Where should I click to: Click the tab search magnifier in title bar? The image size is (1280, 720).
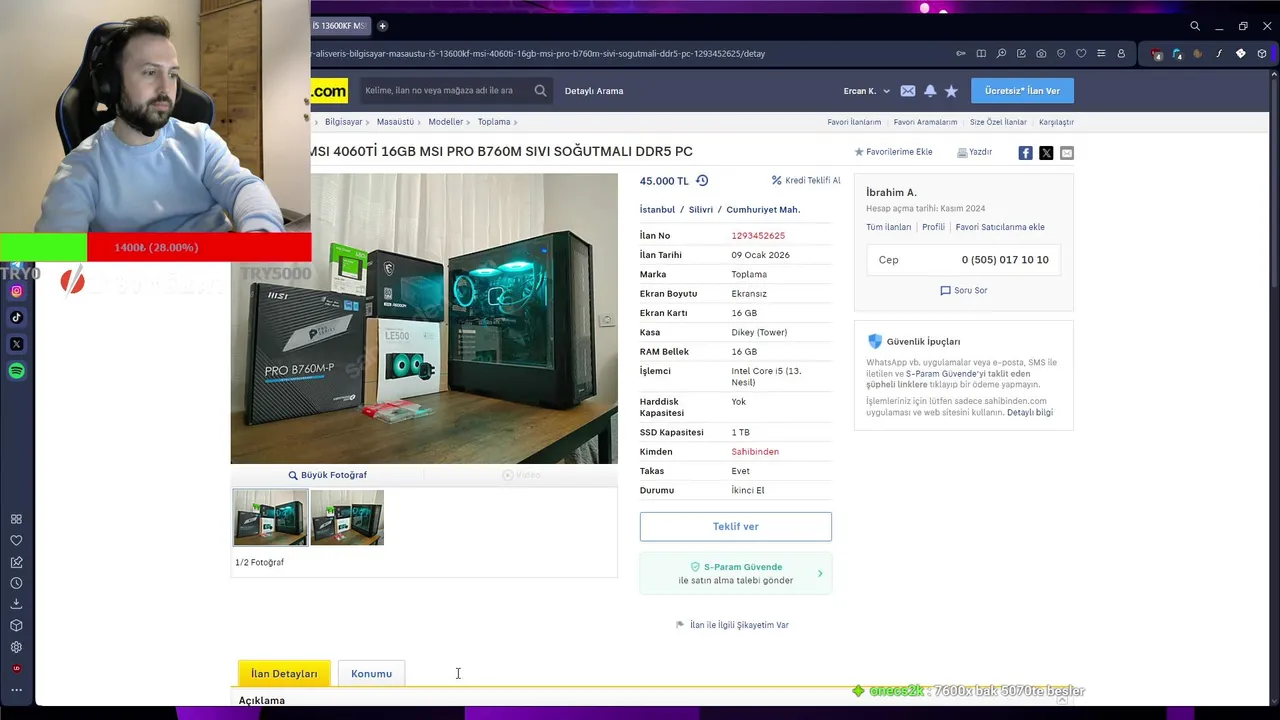point(1195,26)
